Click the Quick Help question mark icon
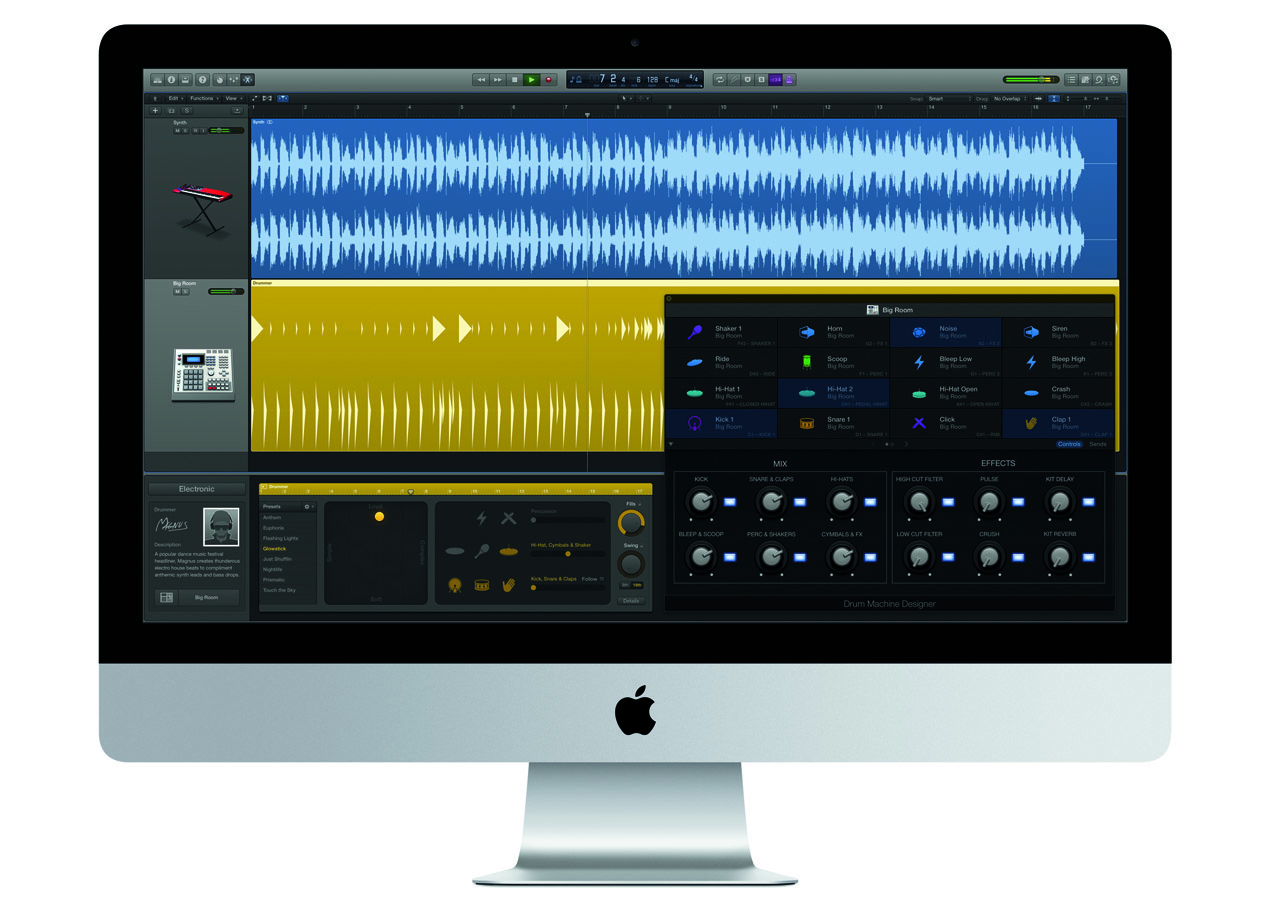 pos(202,79)
